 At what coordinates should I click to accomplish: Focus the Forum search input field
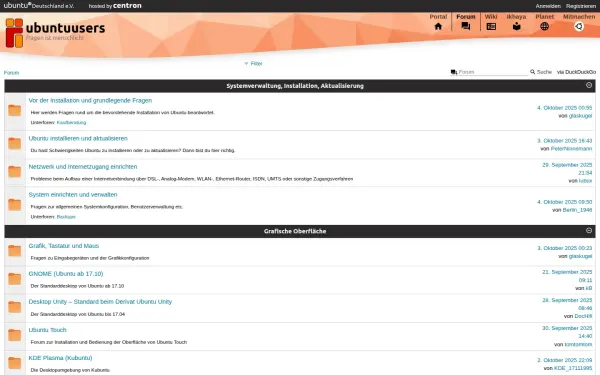(x=493, y=72)
